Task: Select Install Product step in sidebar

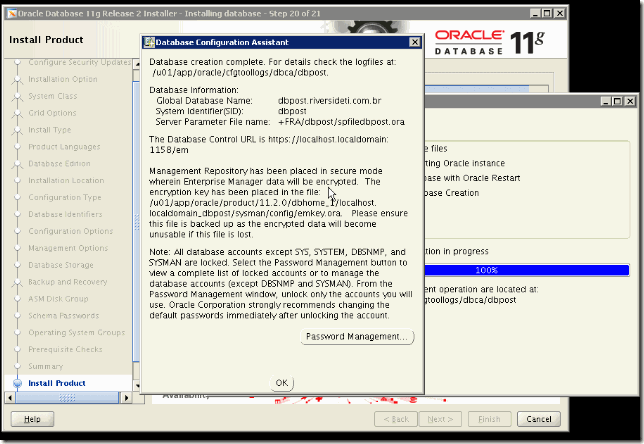Action: pyautogui.click(x=57, y=383)
